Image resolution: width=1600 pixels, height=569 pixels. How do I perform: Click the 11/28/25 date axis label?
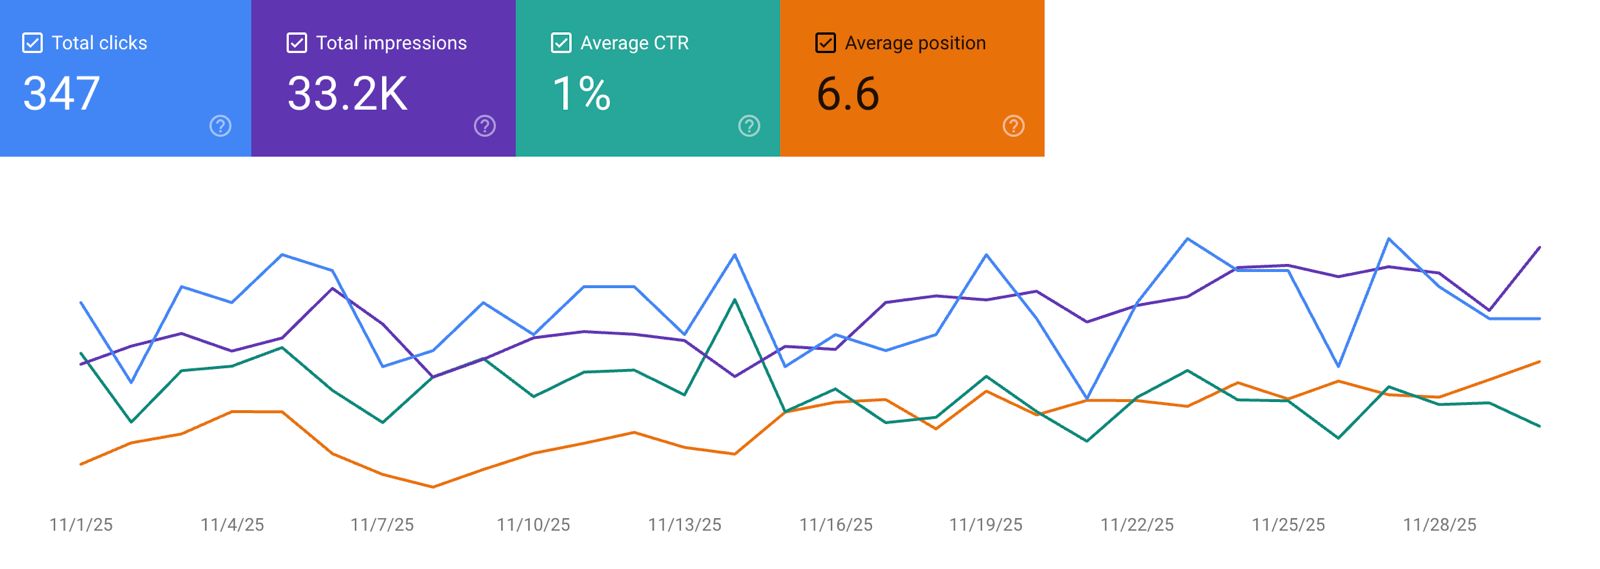point(1439,525)
